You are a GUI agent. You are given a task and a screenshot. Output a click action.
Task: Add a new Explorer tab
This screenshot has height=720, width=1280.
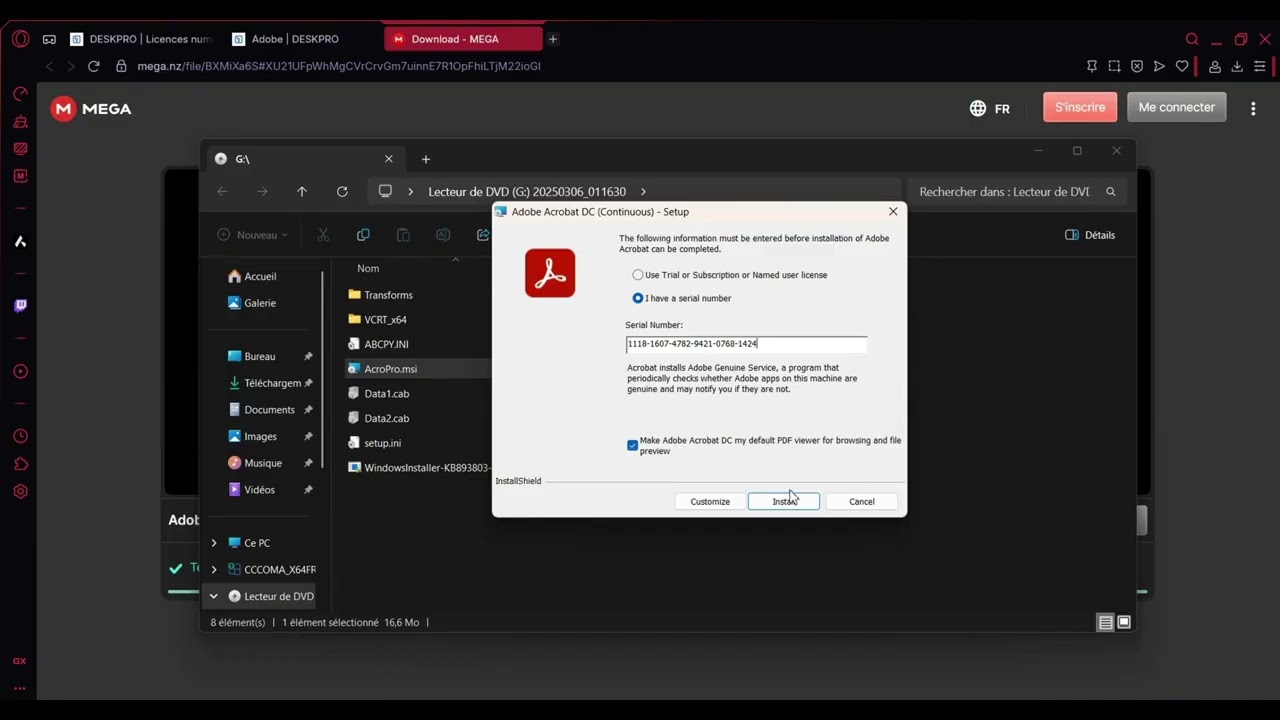tap(425, 159)
